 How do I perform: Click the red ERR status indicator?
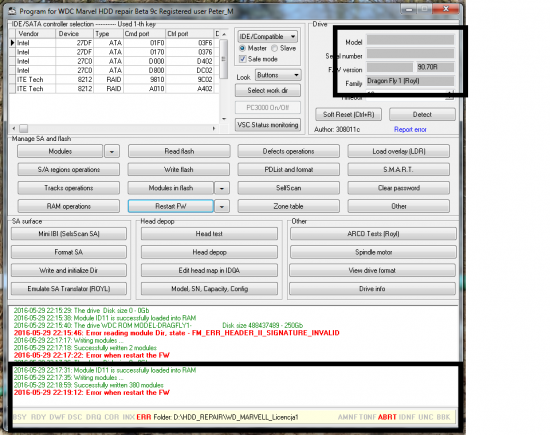coord(143,417)
